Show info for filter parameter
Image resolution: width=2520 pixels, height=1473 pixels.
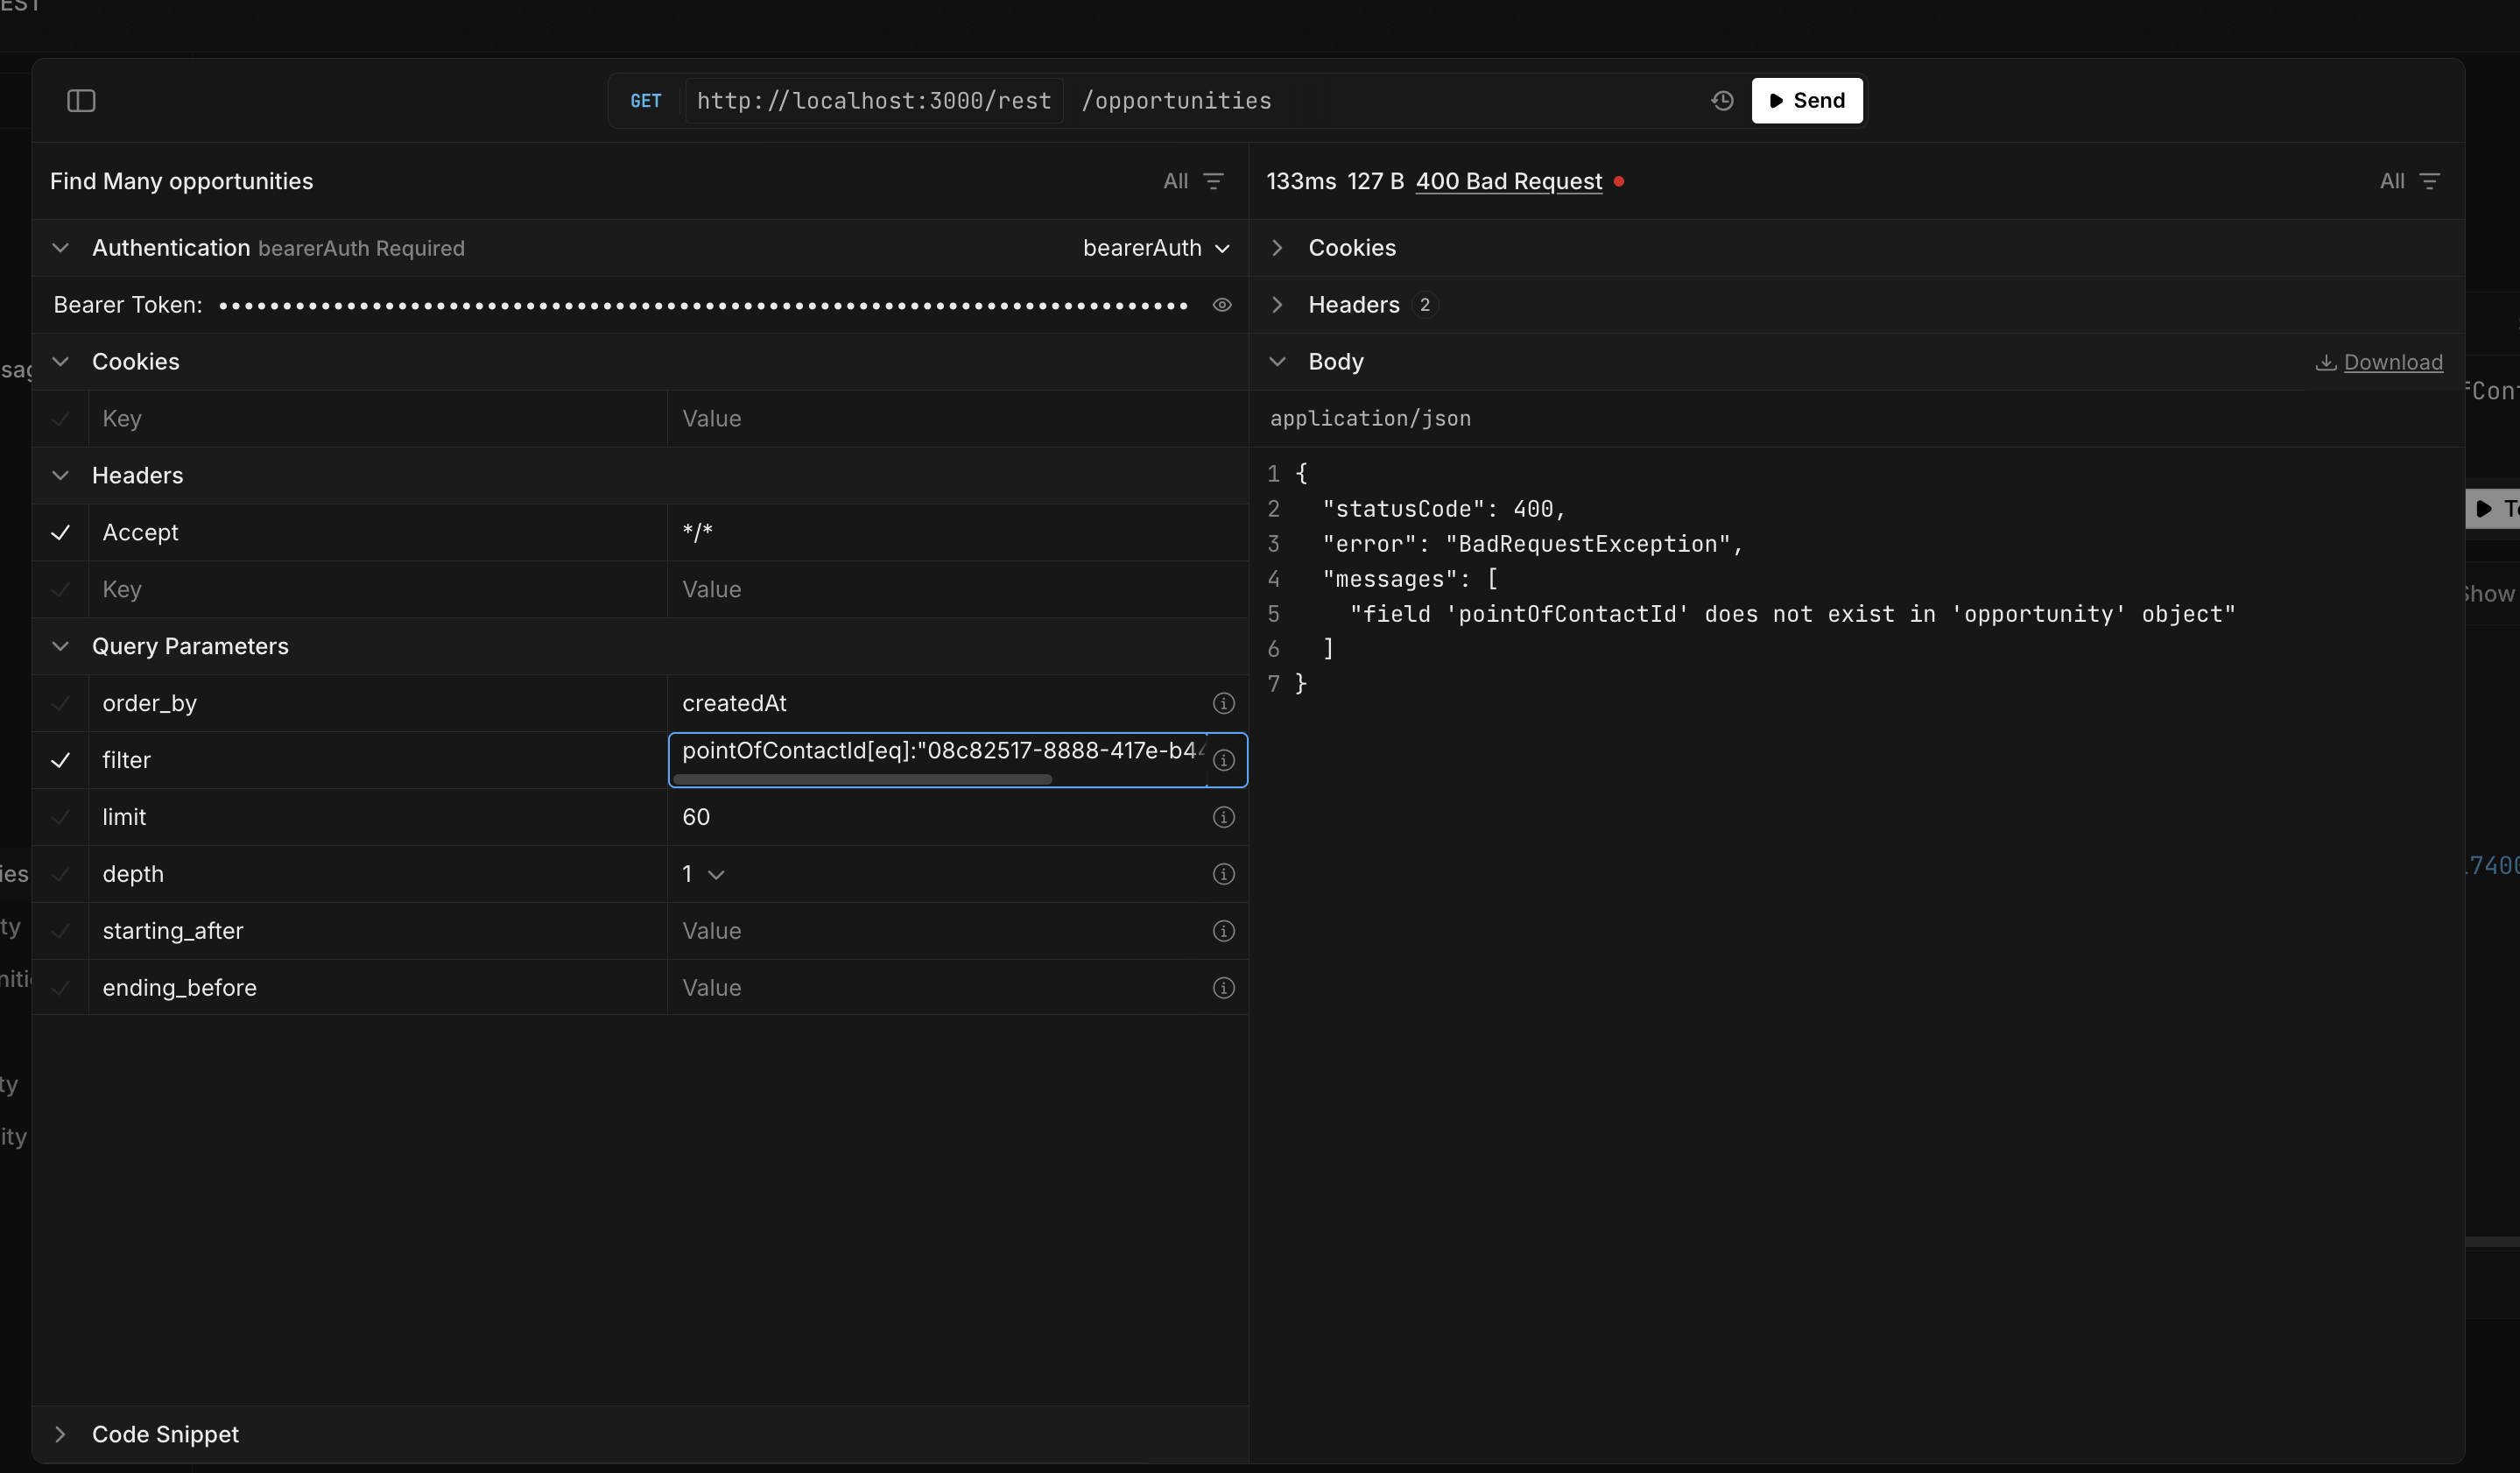(x=1223, y=761)
